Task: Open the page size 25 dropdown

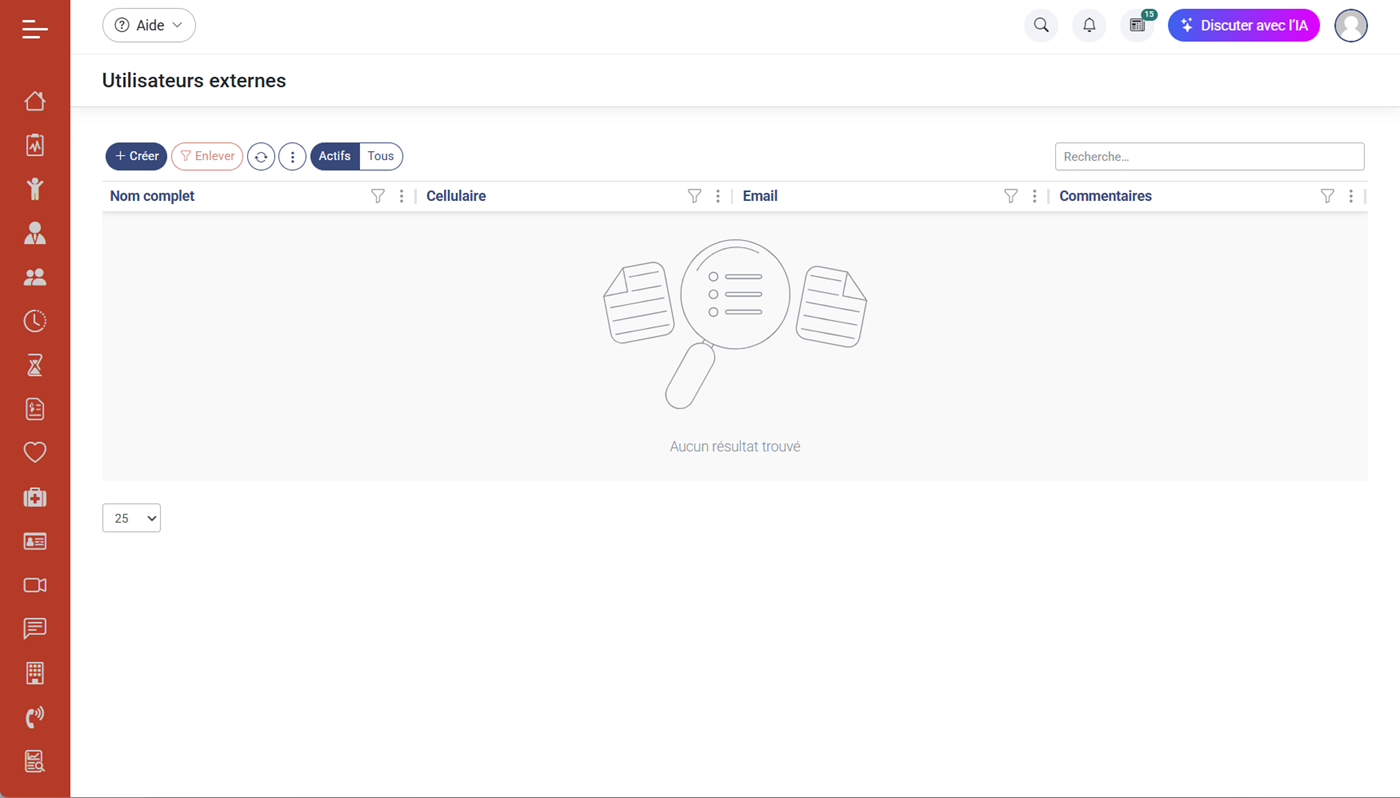Action: point(131,518)
